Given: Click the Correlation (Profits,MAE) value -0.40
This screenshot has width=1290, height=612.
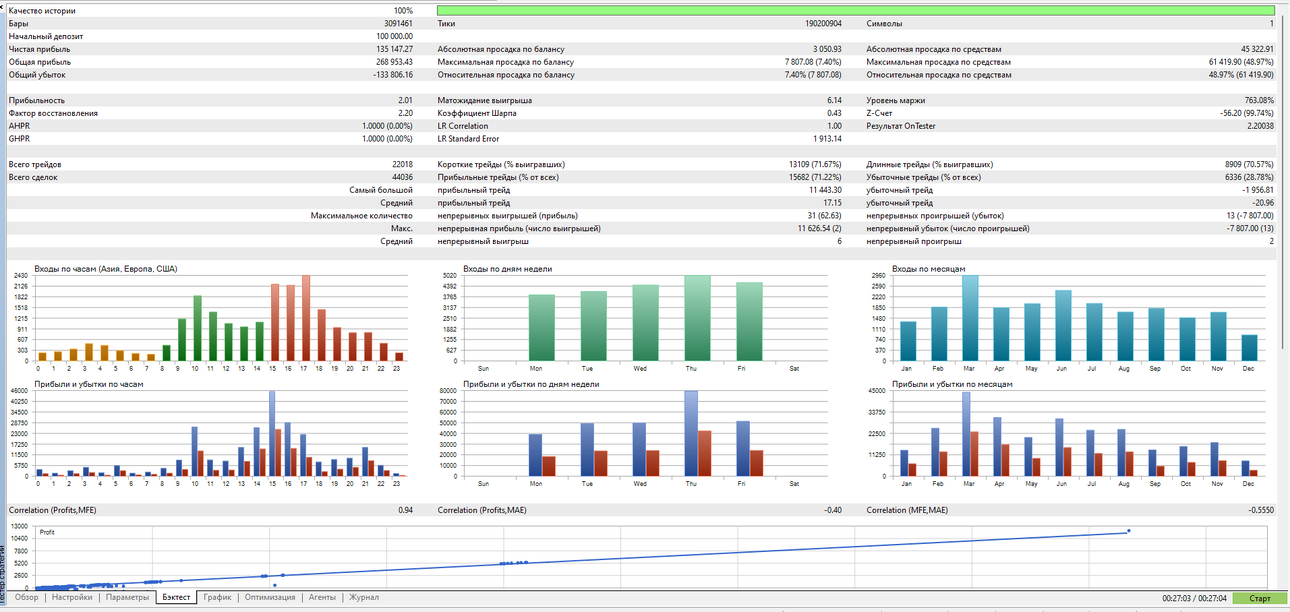Looking at the screenshot, I should coord(833,510).
